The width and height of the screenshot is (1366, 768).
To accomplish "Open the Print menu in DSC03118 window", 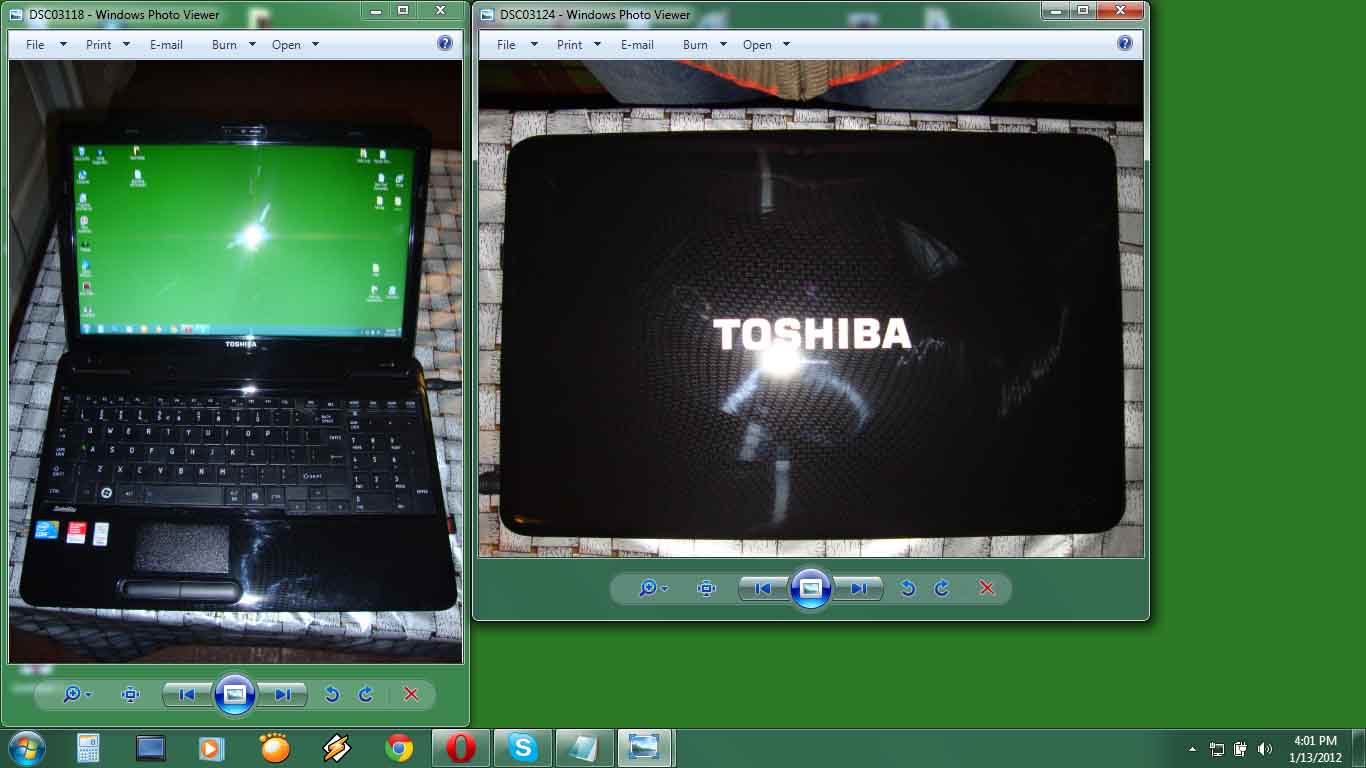I will (x=108, y=44).
